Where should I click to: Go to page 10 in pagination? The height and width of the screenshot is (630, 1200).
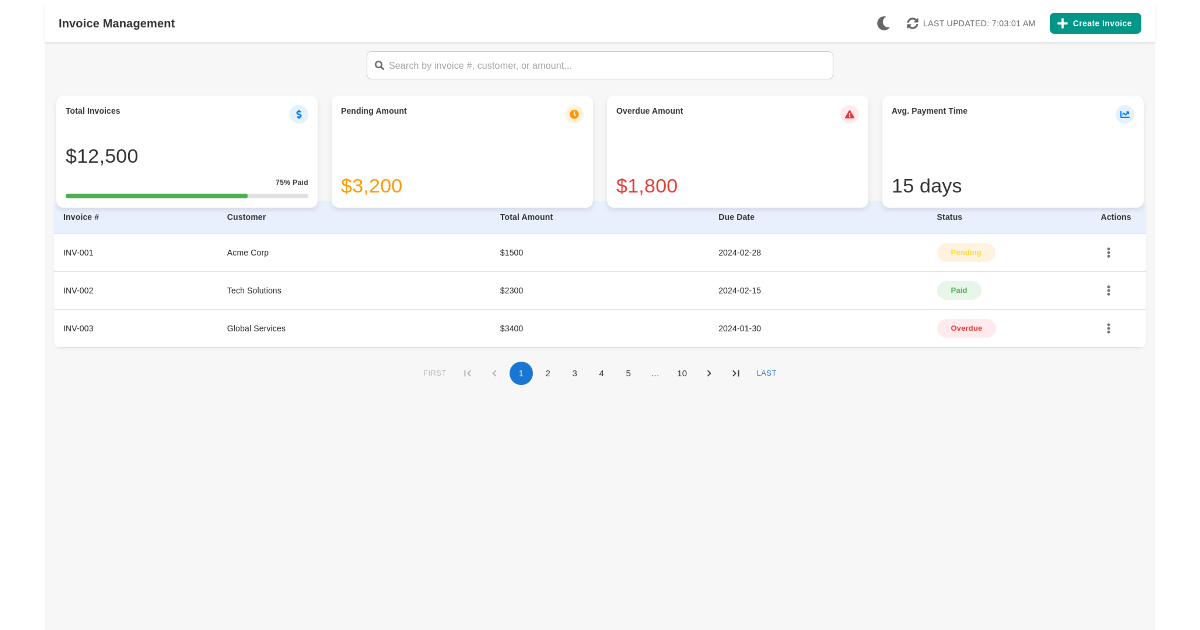(x=682, y=373)
